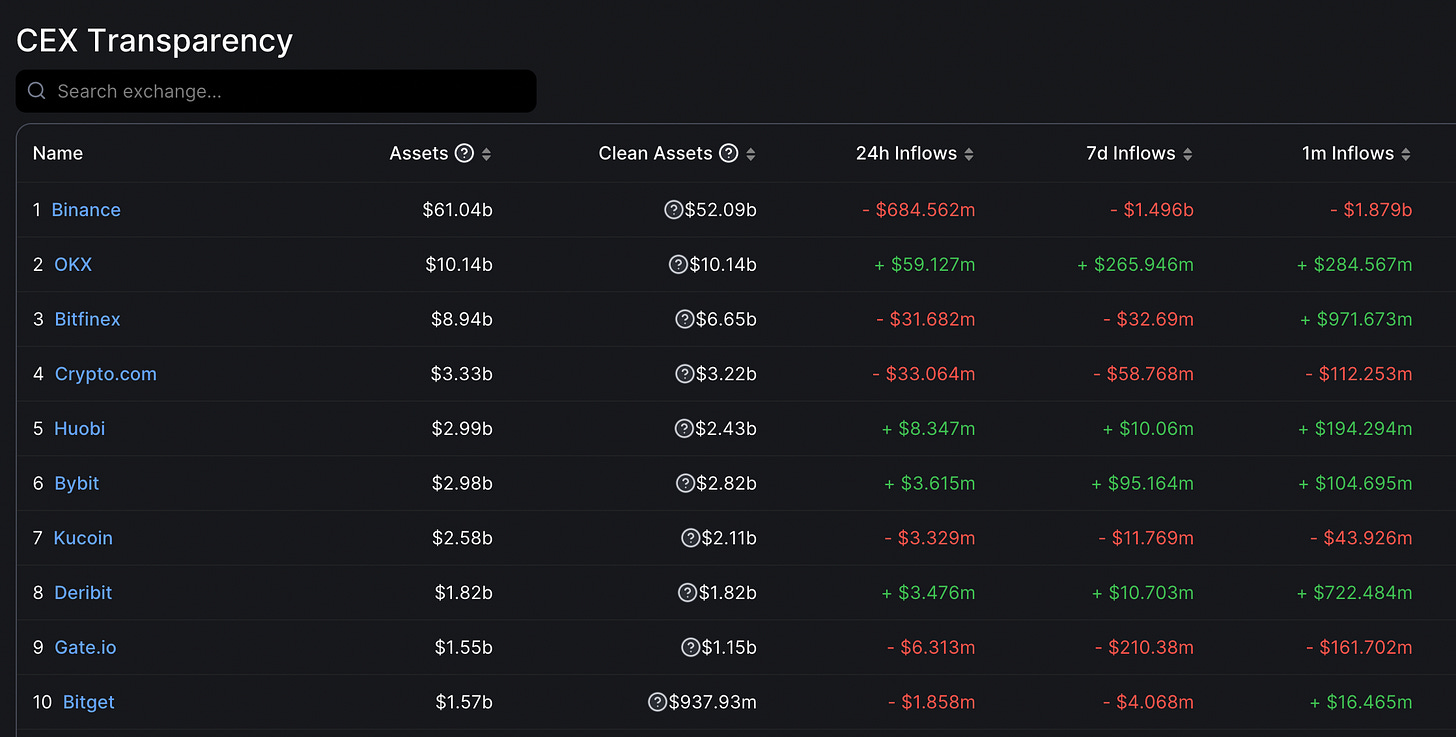1456x737 pixels.
Task: Select Binance 7d inflow - $1.496b
Action: point(1152,210)
